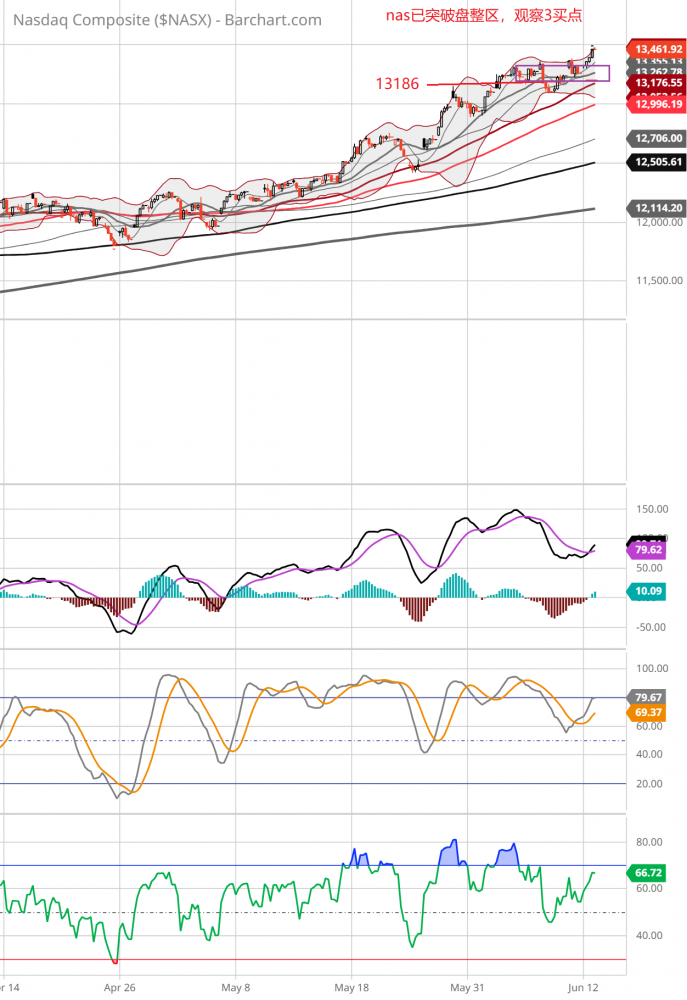Select the red 12,996.19 price tag

click(656, 104)
